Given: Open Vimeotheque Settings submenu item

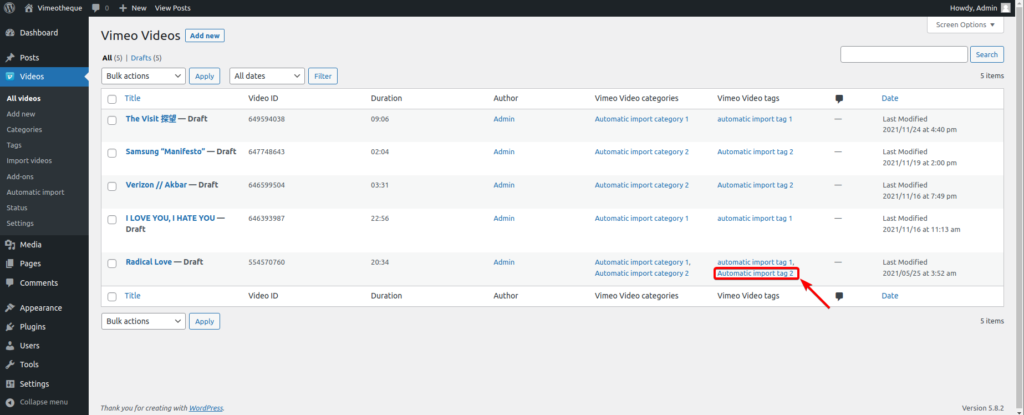Looking at the screenshot, I should [x=20, y=224].
